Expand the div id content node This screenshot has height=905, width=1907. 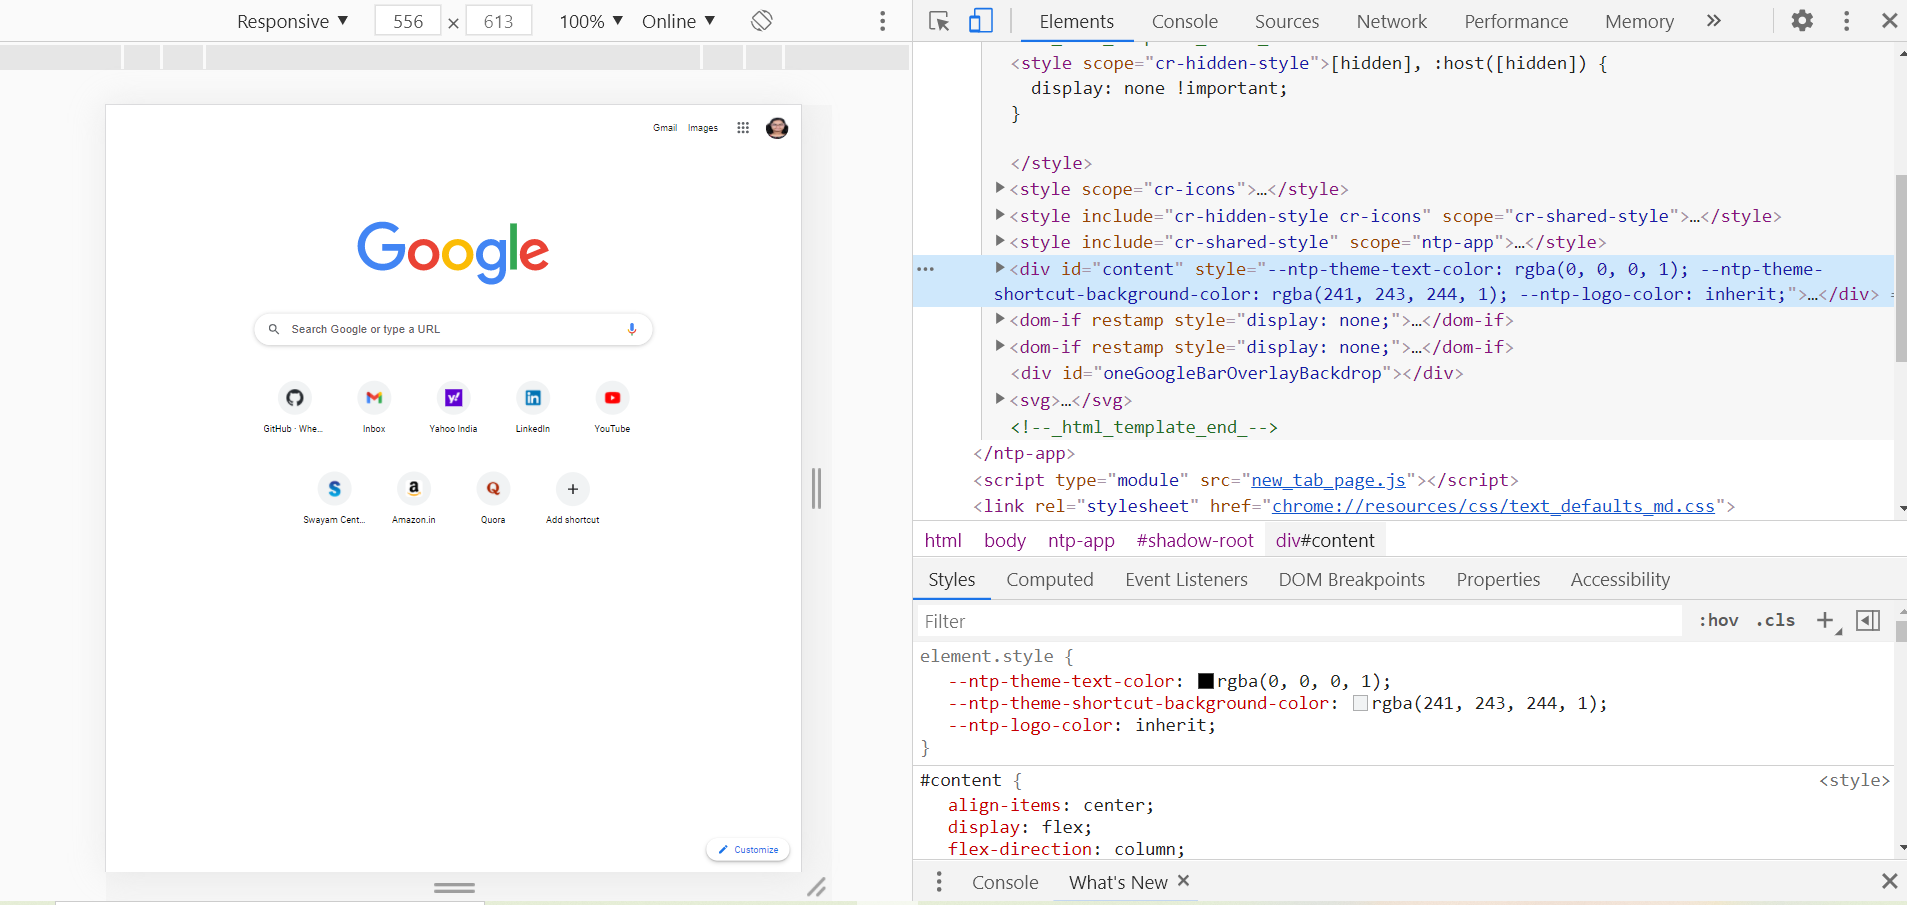click(999, 268)
